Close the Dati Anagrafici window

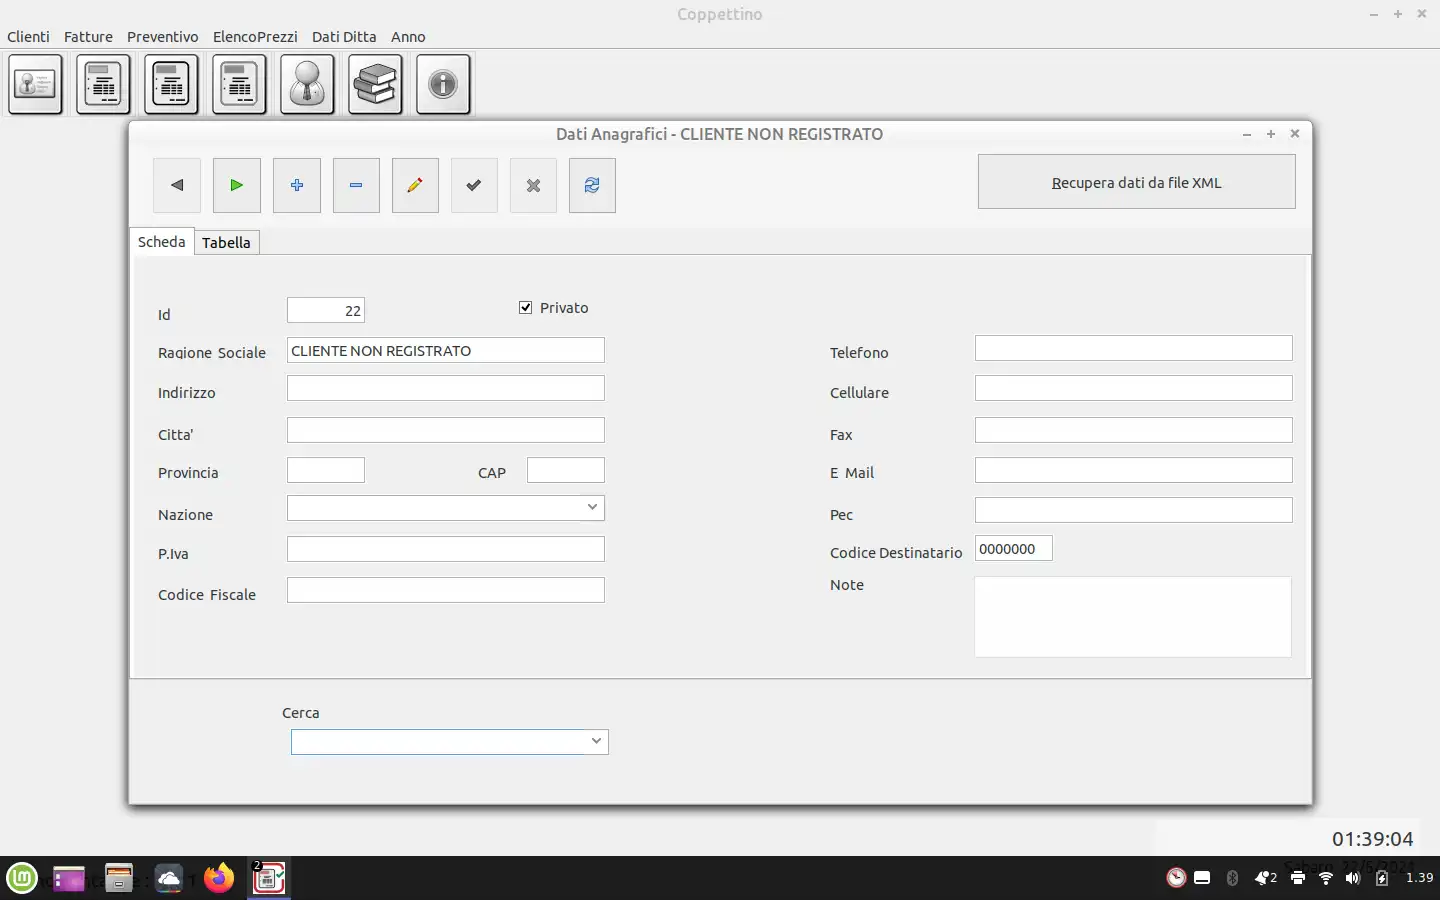point(1295,134)
